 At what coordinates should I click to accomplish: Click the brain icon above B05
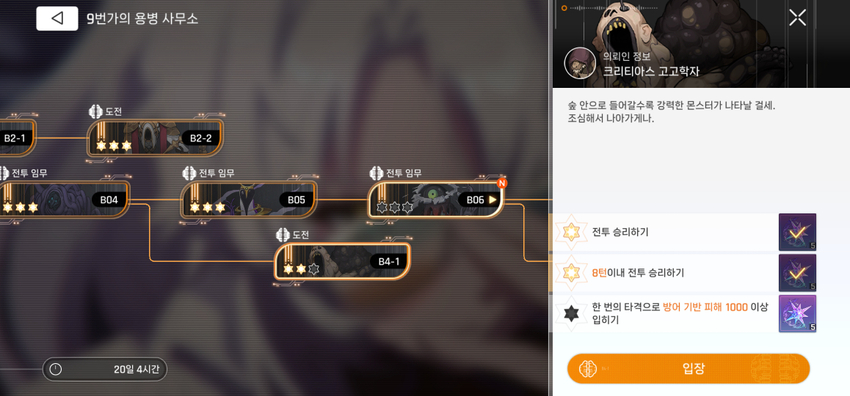189,173
